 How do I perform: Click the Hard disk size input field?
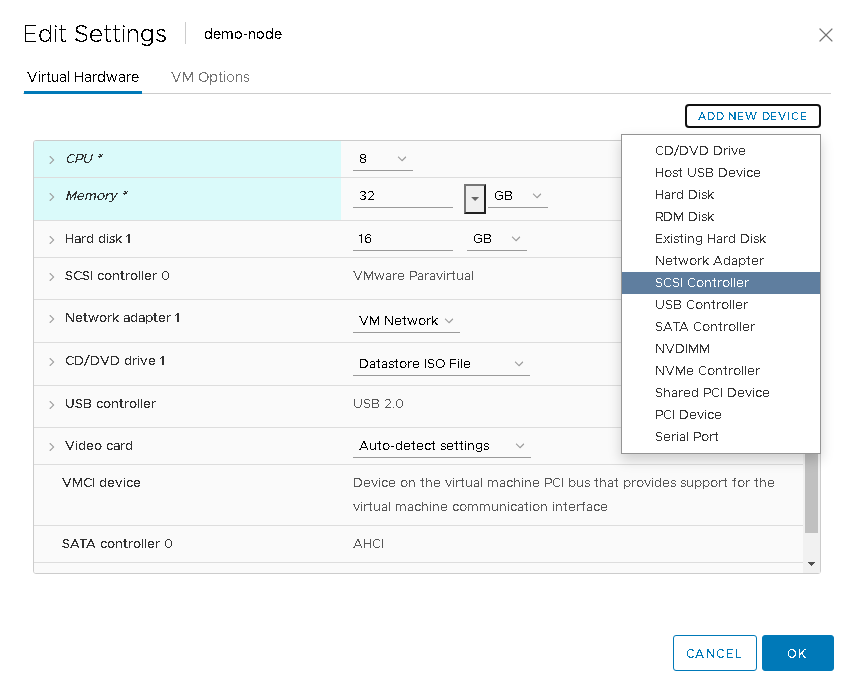[402, 239]
